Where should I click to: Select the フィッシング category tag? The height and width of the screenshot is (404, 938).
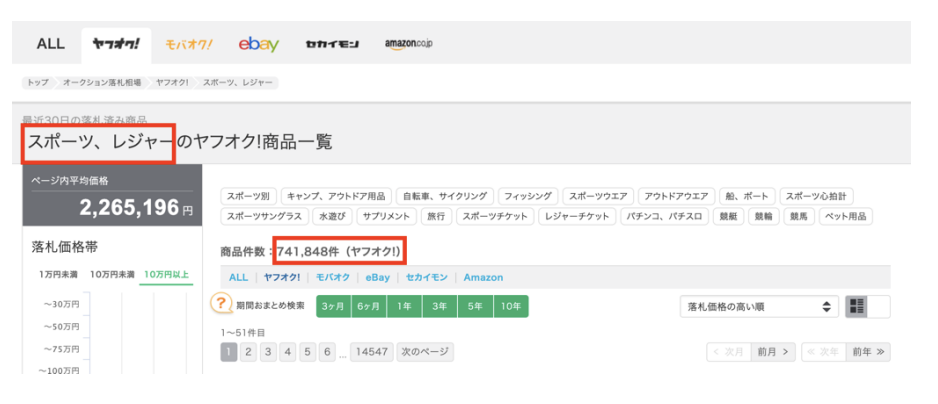[527, 196]
